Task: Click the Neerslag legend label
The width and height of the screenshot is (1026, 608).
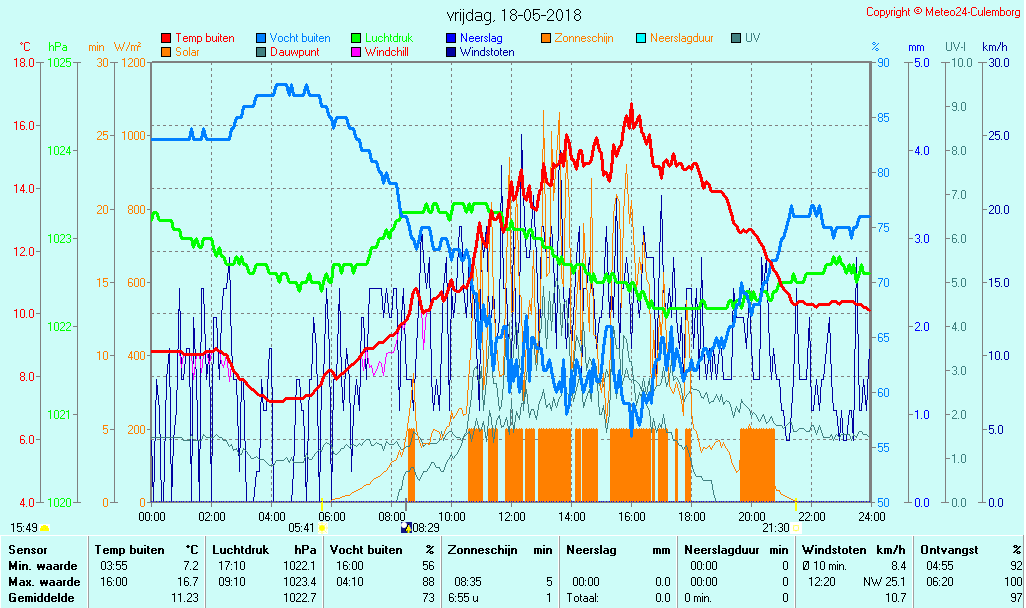Action: pos(482,38)
